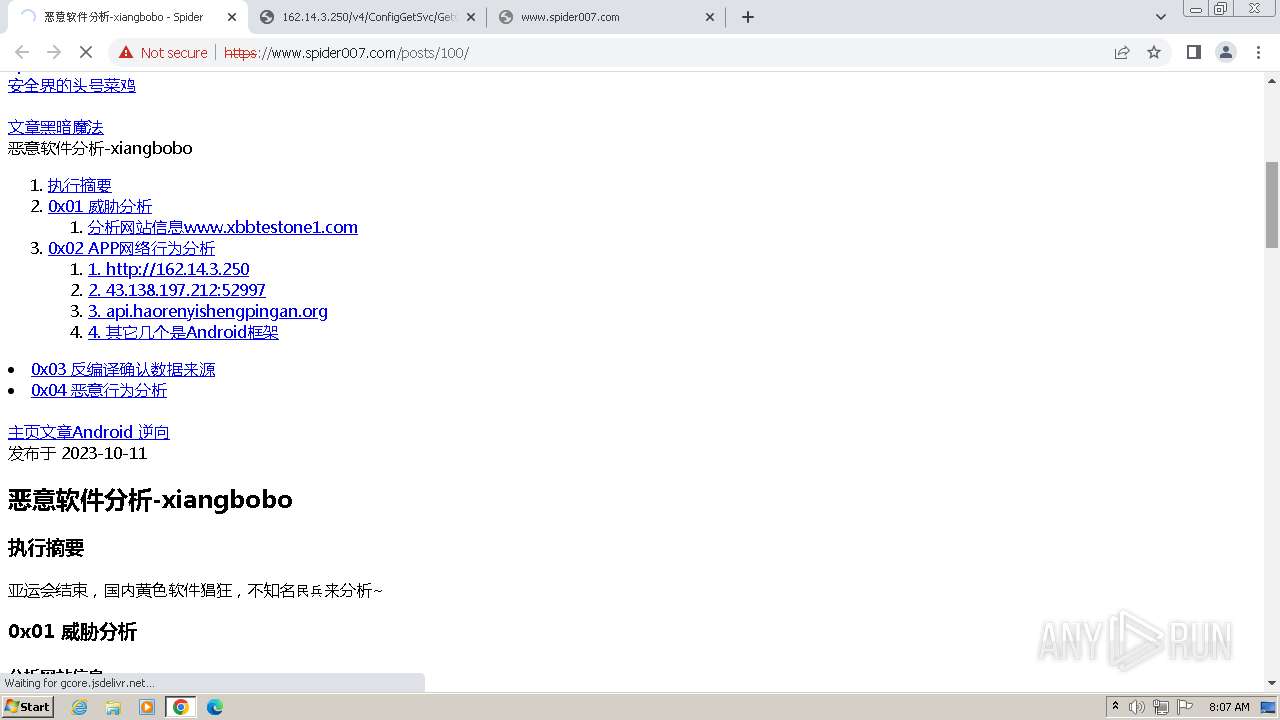The height and width of the screenshot is (720, 1280).
Task: Open the volume control tray icon
Action: coord(1137,707)
